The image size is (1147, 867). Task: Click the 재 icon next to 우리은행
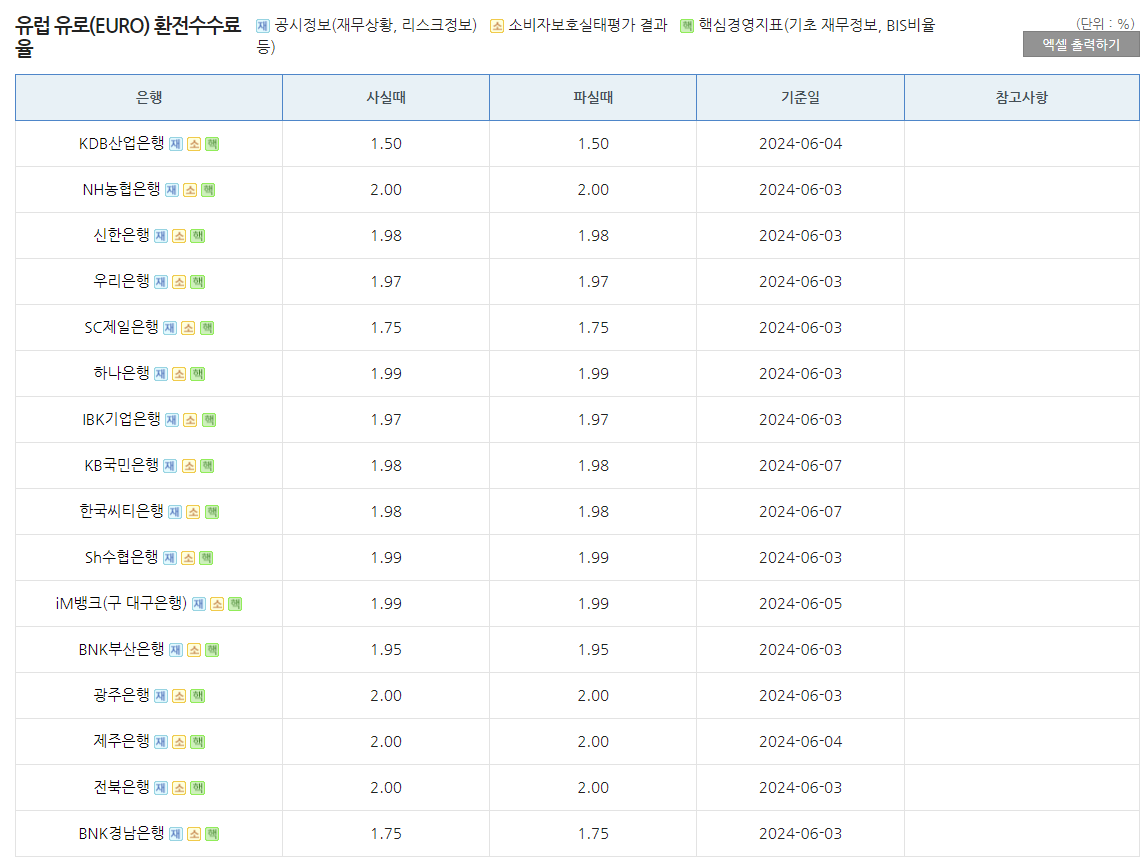160,281
